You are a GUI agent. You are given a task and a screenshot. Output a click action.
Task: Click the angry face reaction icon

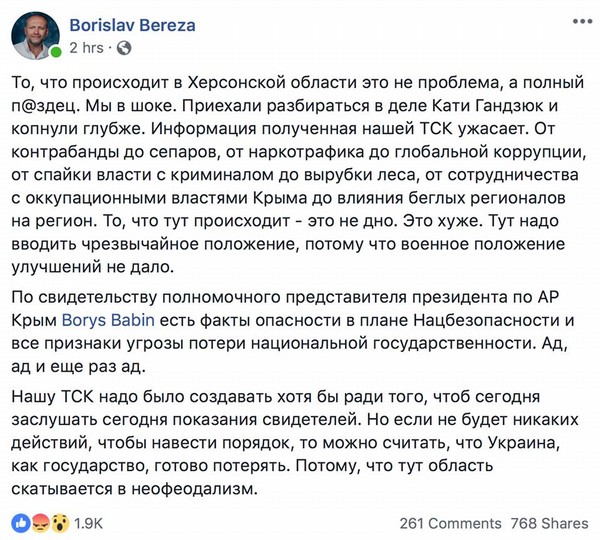pos(40,523)
